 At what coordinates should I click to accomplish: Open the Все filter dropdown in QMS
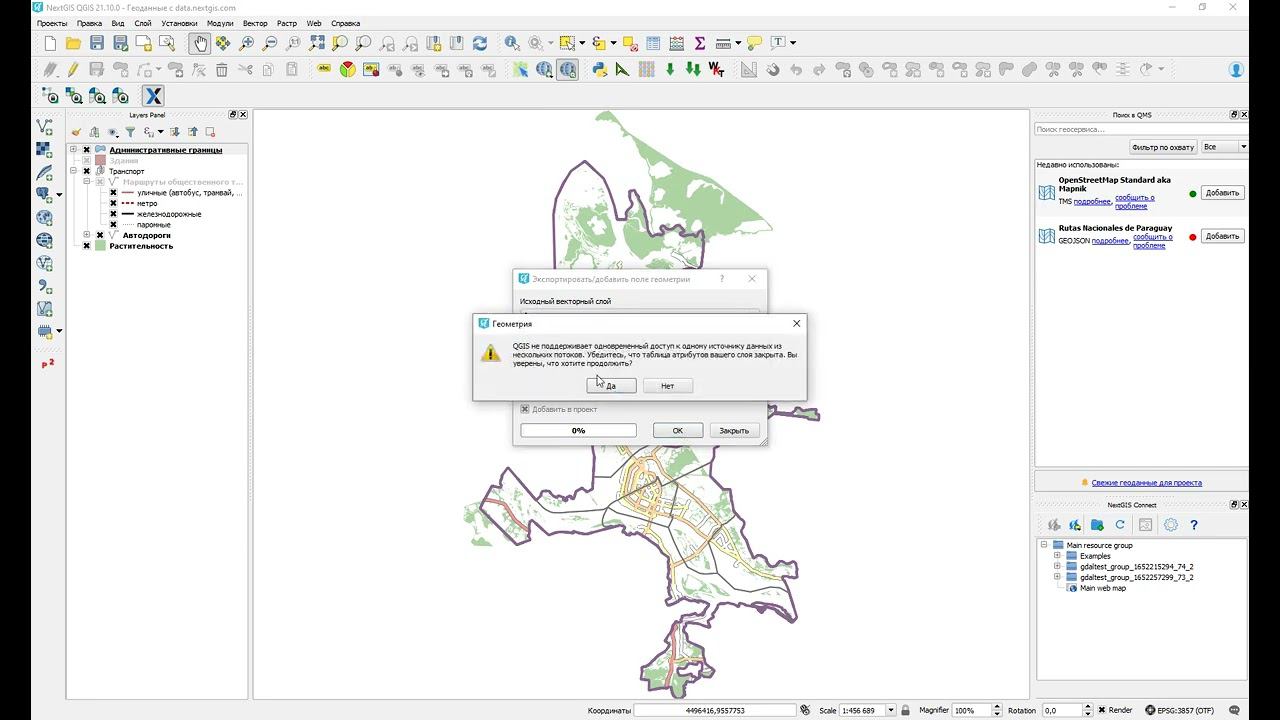(x=1224, y=147)
